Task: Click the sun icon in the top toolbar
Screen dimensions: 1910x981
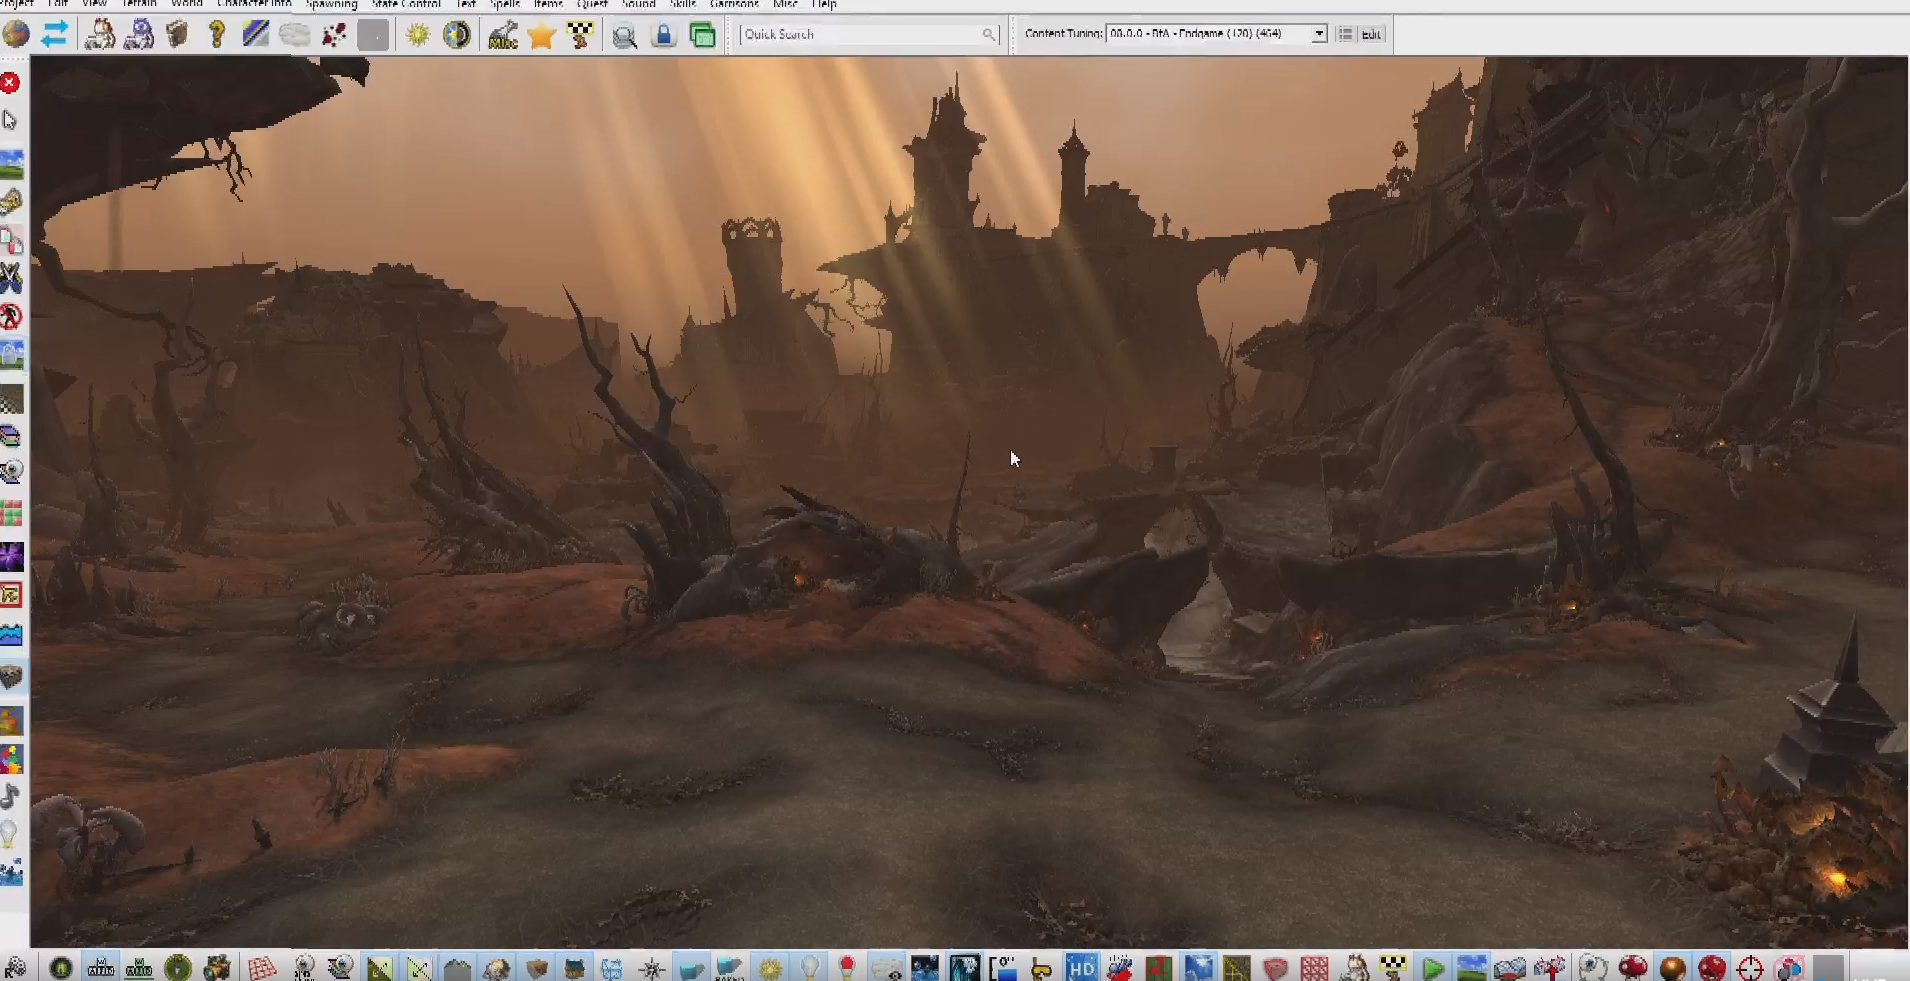Action: pos(418,34)
